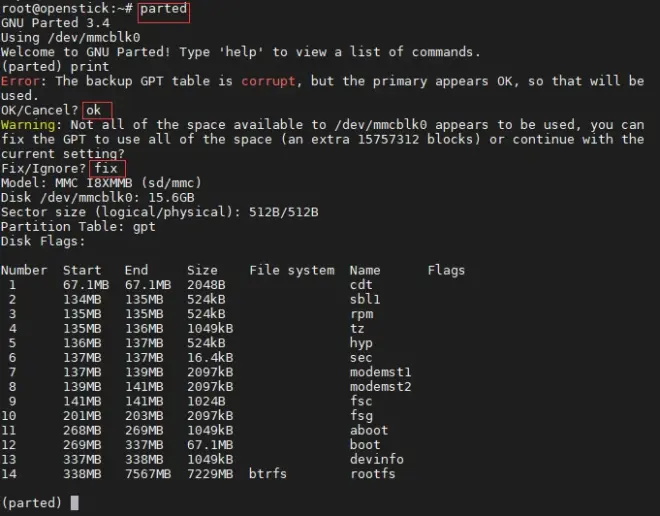Click the 'Model: MMC I8XMMB (sd/mmc)' line

click(x=101, y=183)
